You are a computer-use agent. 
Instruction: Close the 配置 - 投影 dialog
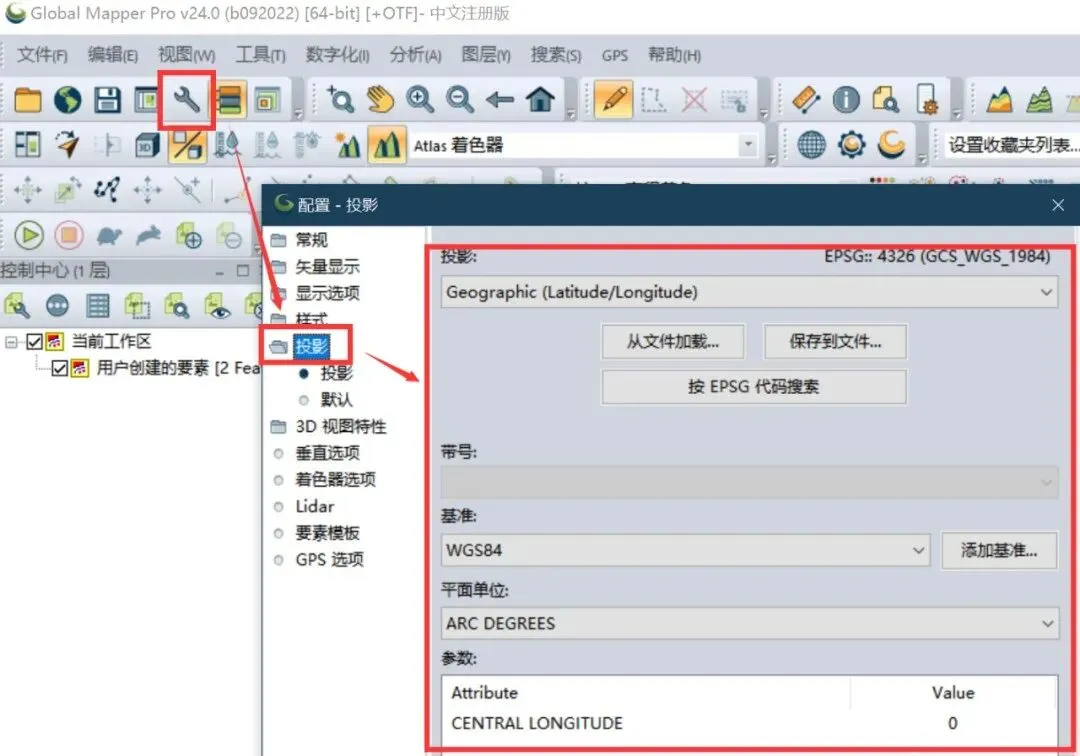click(1058, 205)
